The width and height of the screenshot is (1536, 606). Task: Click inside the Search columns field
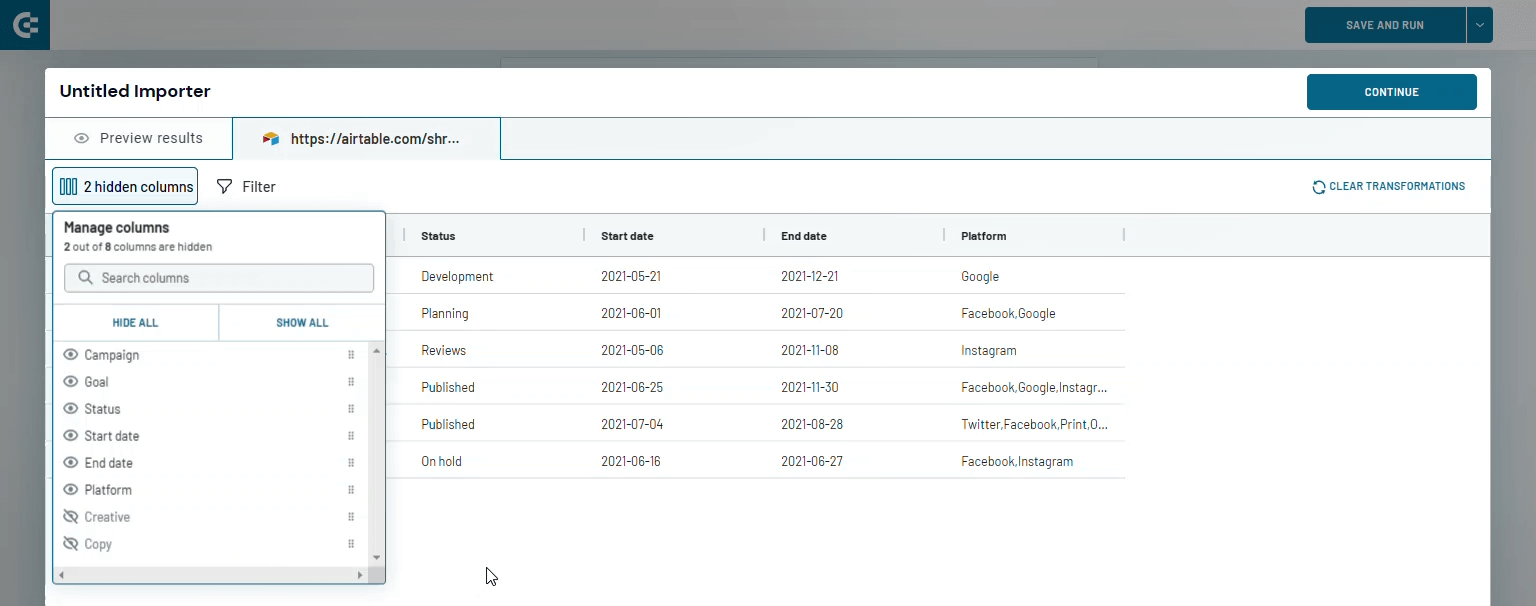(218, 277)
